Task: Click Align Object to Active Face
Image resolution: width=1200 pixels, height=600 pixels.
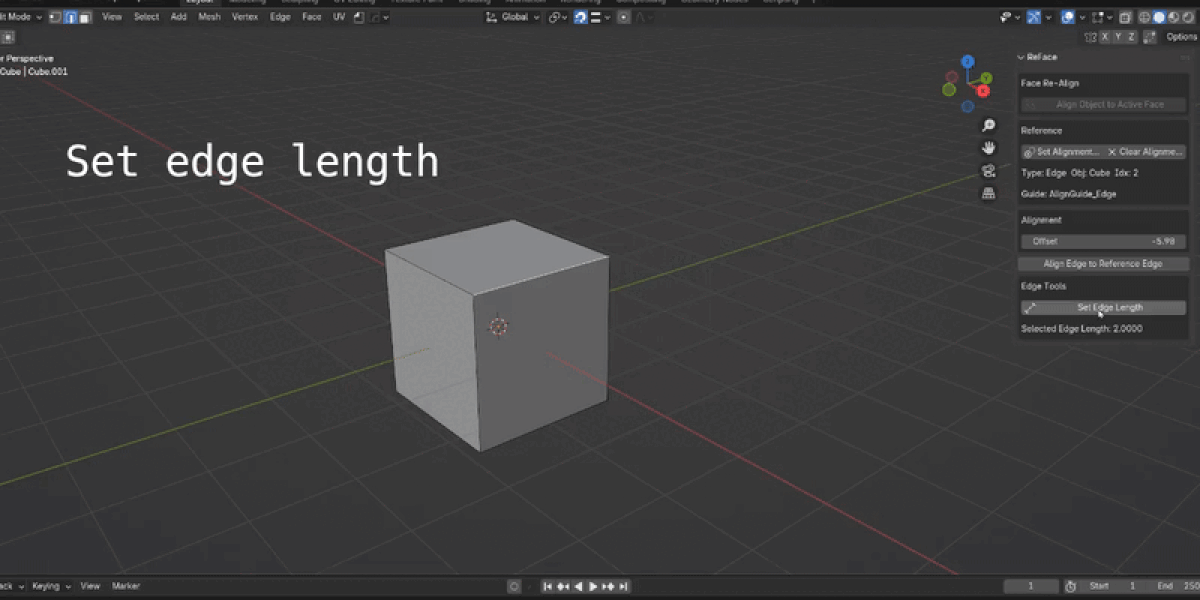Action: (x=1104, y=104)
